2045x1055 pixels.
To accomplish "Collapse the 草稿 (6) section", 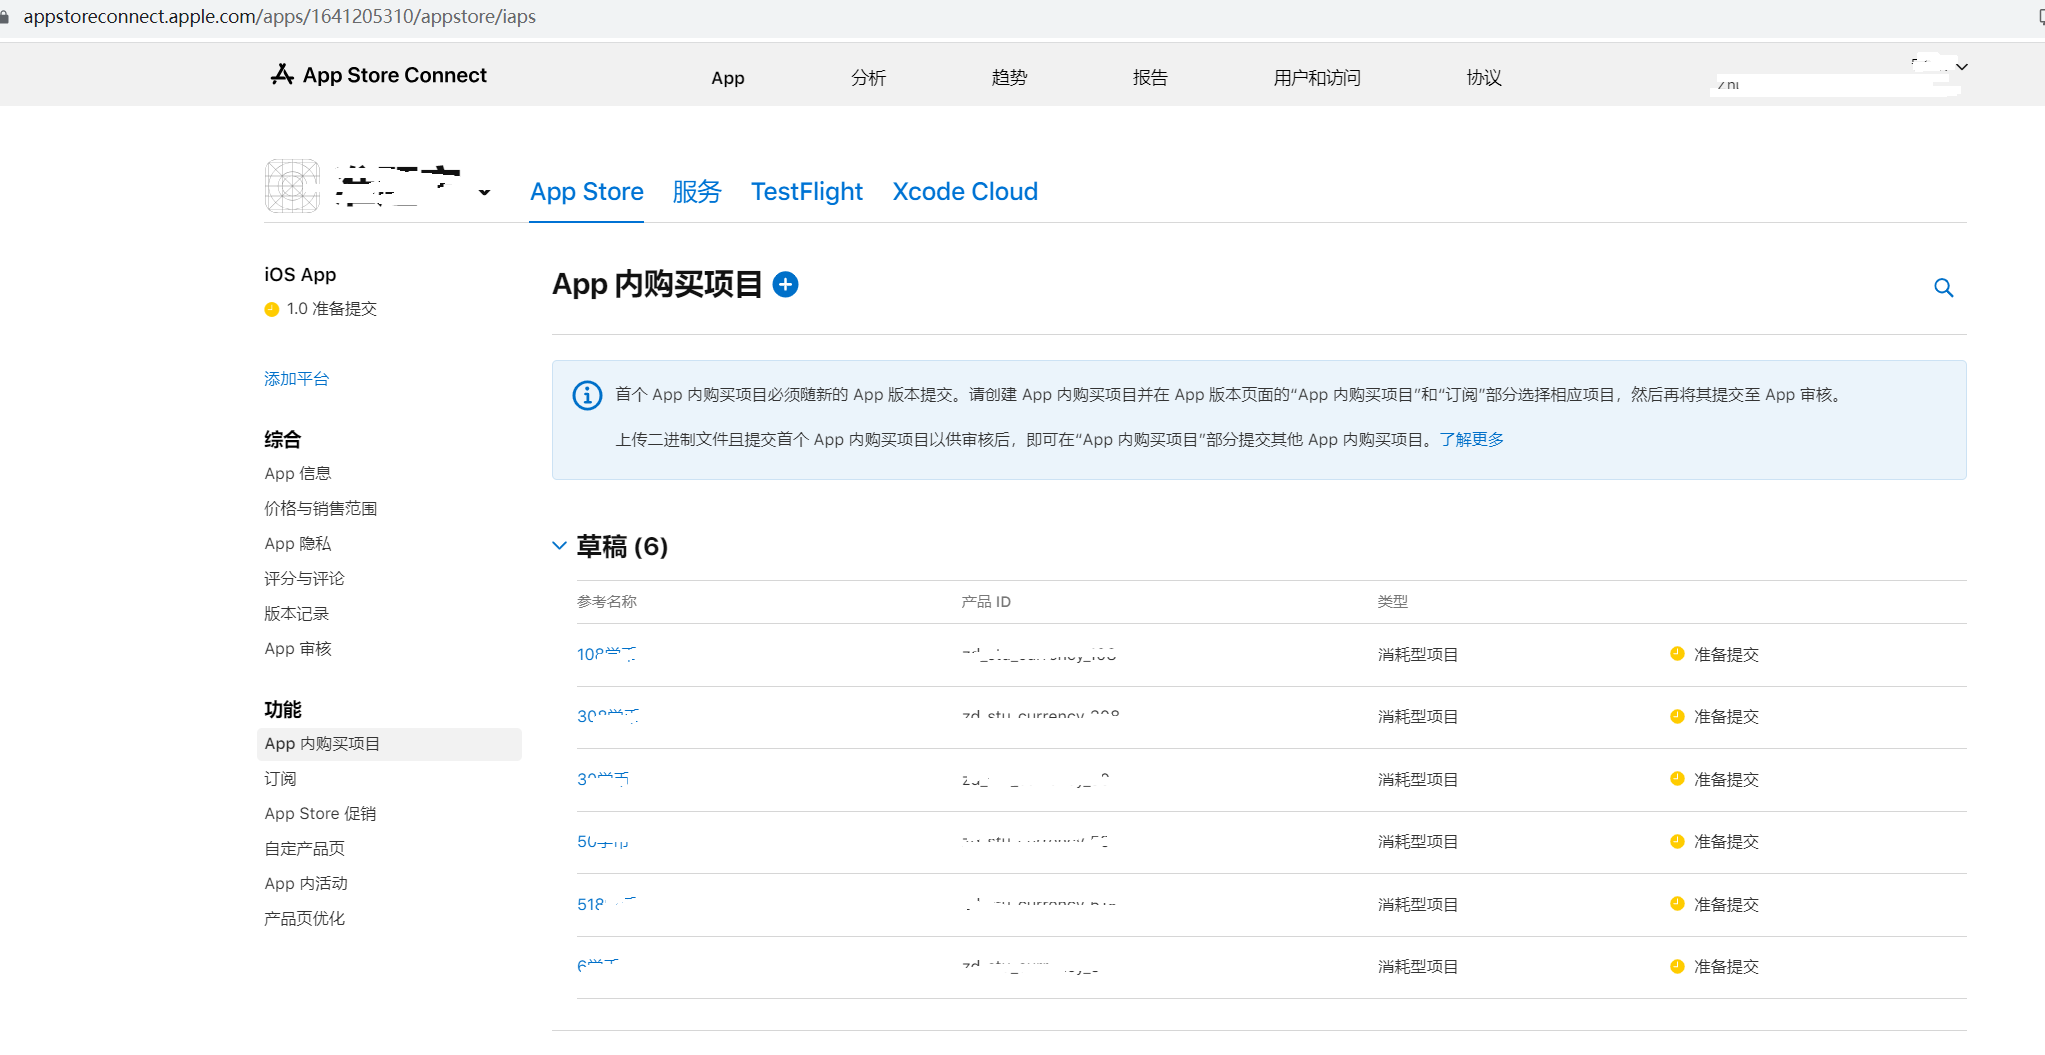I will click(x=559, y=546).
